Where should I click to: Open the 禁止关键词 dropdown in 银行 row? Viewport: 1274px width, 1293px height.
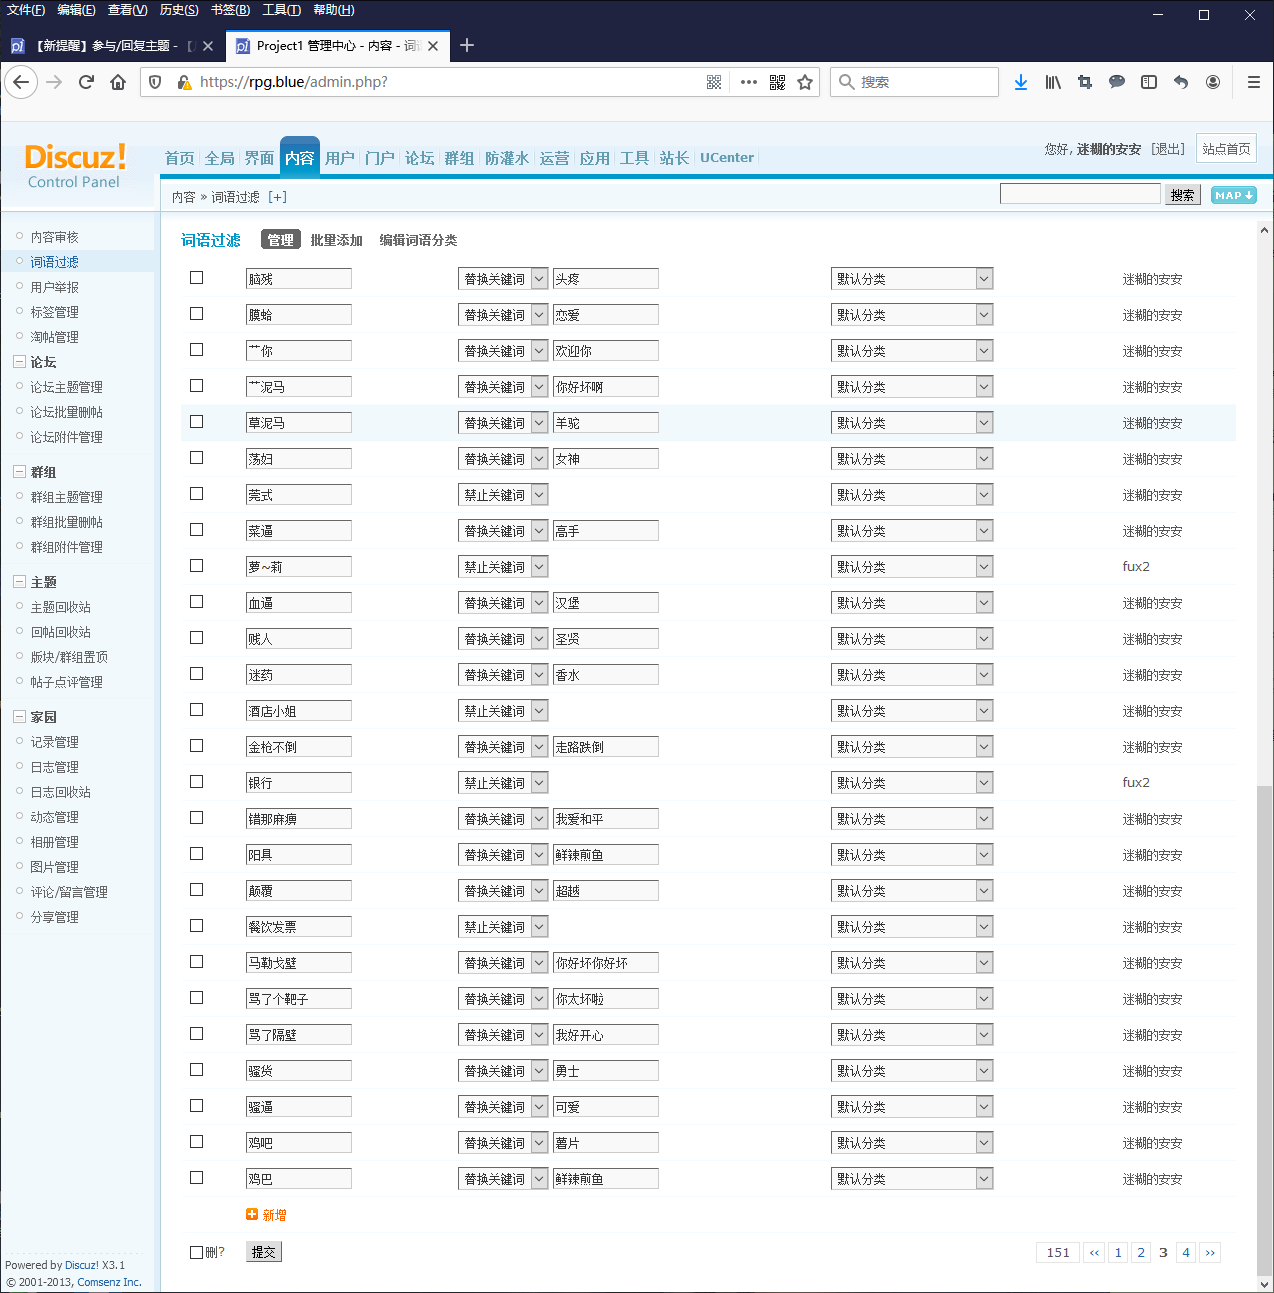(503, 783)
